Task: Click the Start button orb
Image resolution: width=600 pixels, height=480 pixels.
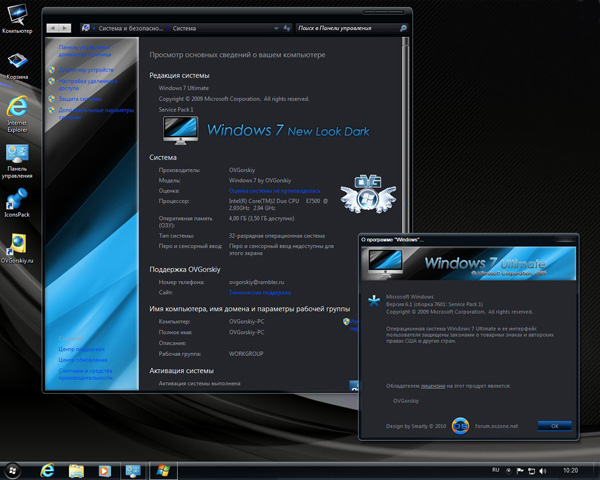Action: point(14,469)
